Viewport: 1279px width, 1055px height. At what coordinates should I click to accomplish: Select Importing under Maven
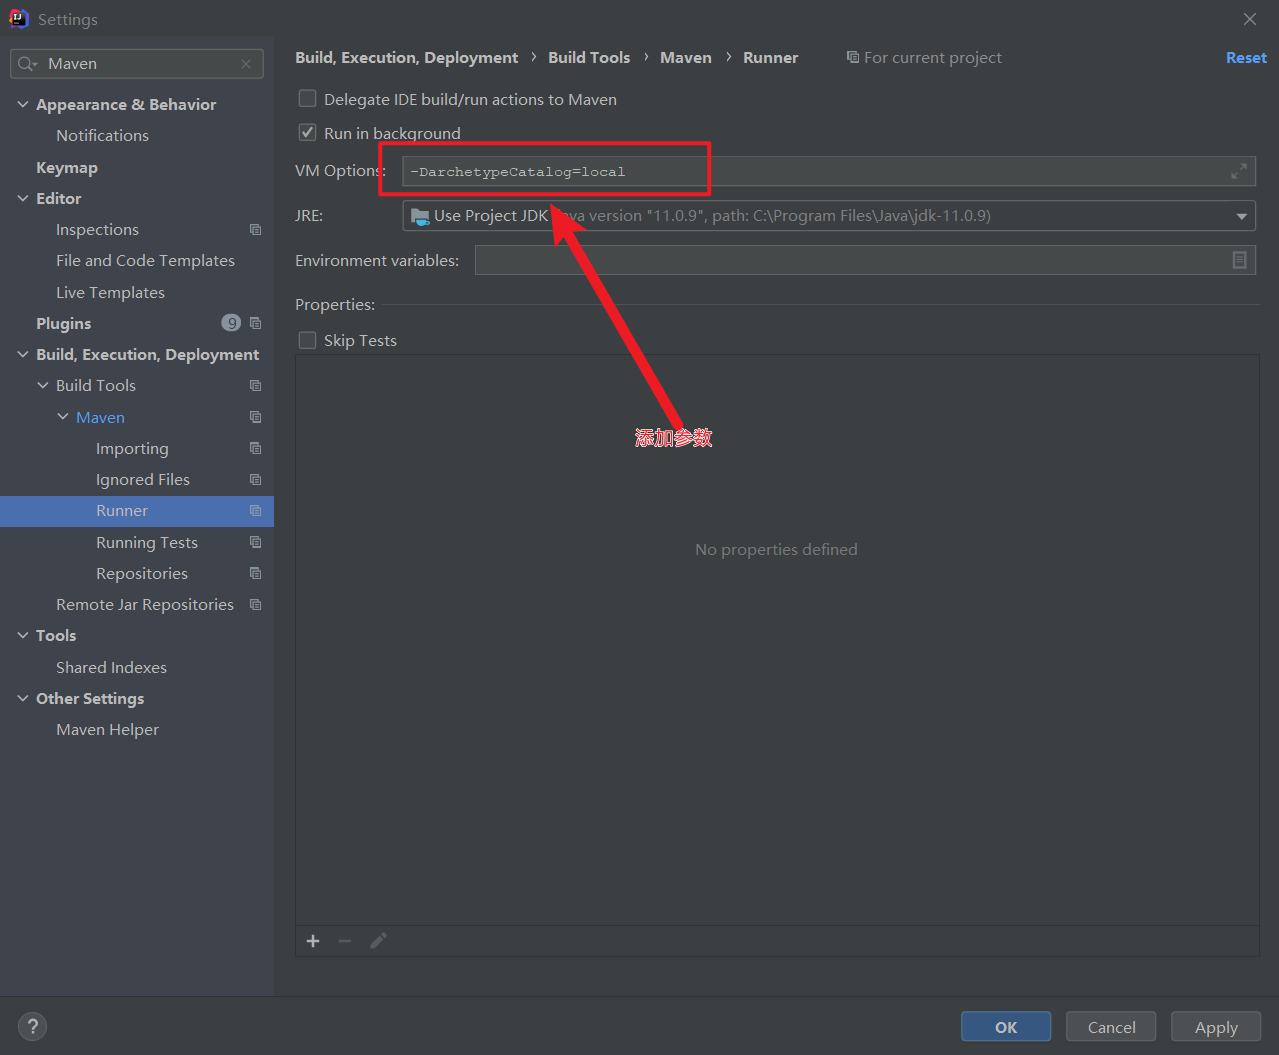[132, 448]
